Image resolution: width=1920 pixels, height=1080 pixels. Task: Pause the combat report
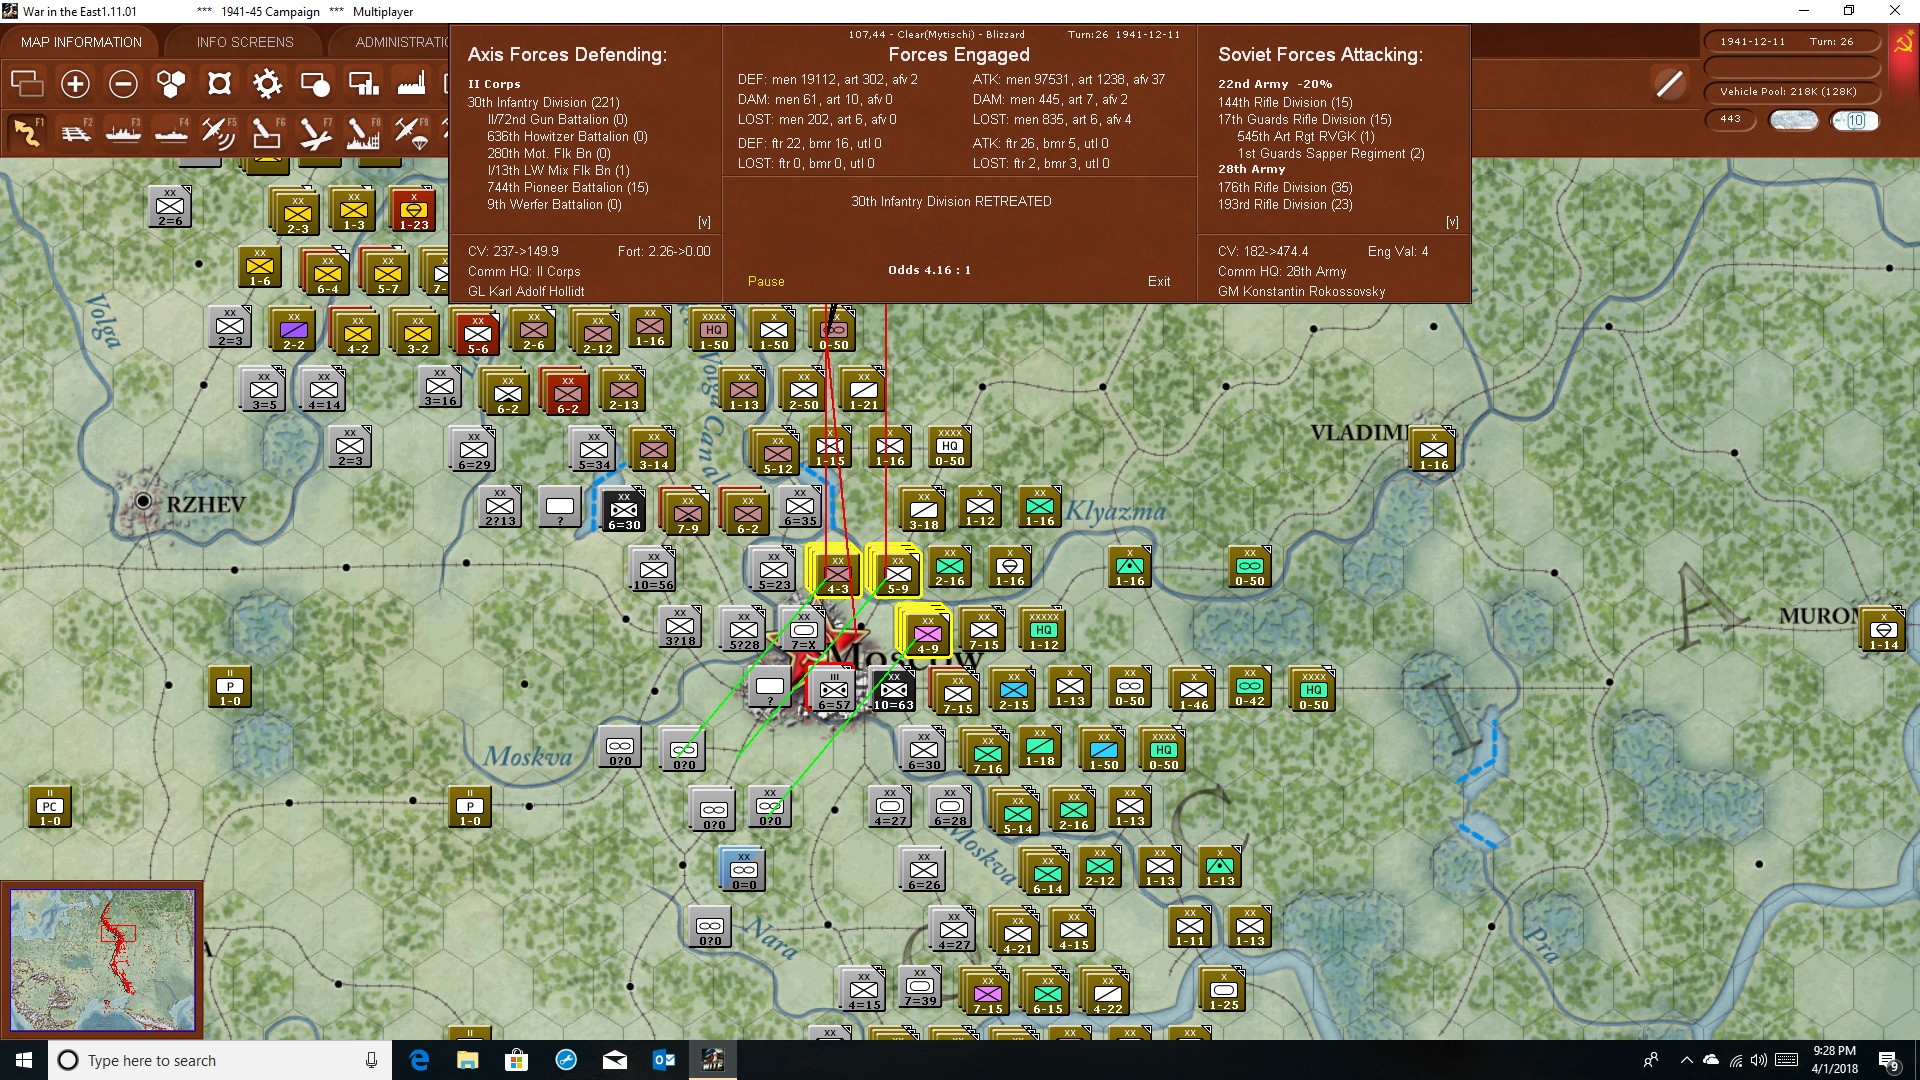(766, 282)
